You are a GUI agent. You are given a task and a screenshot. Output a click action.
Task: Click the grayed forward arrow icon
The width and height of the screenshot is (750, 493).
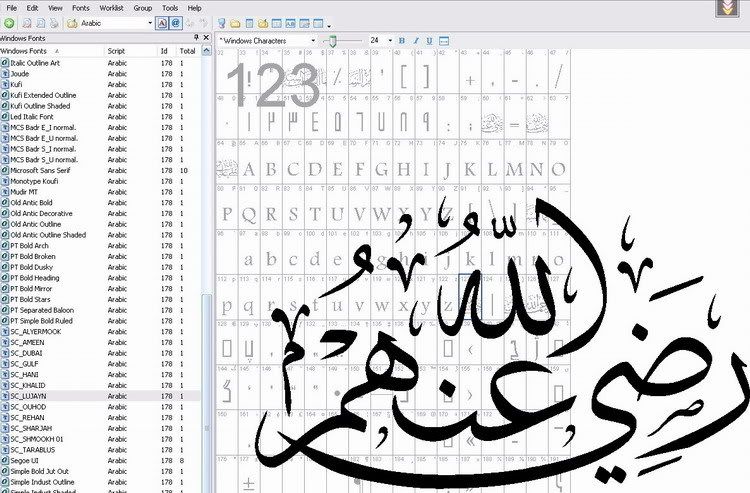[204, 23]
